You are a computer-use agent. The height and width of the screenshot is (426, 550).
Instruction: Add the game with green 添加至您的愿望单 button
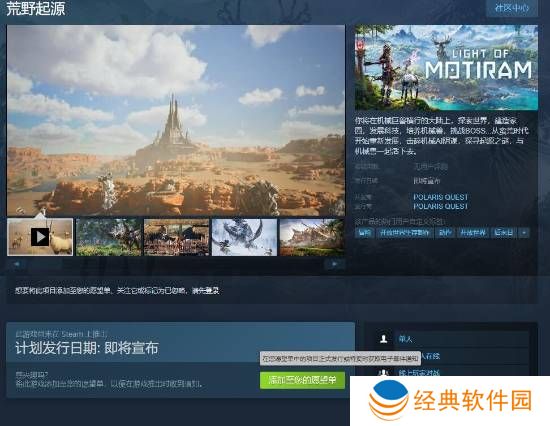pyautogui.click(x=302, y=380)
